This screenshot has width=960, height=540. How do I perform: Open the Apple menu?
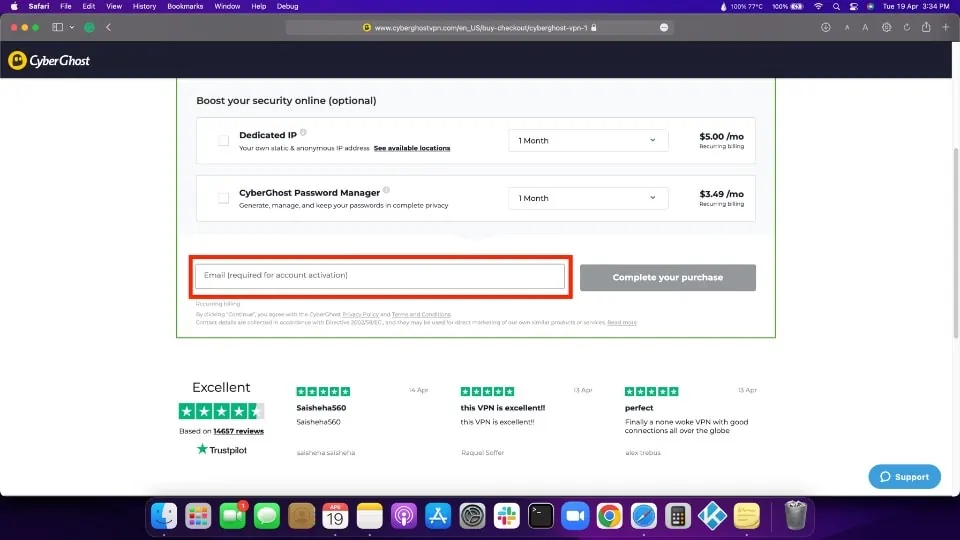pyautogui.click(x=14, y=7)
